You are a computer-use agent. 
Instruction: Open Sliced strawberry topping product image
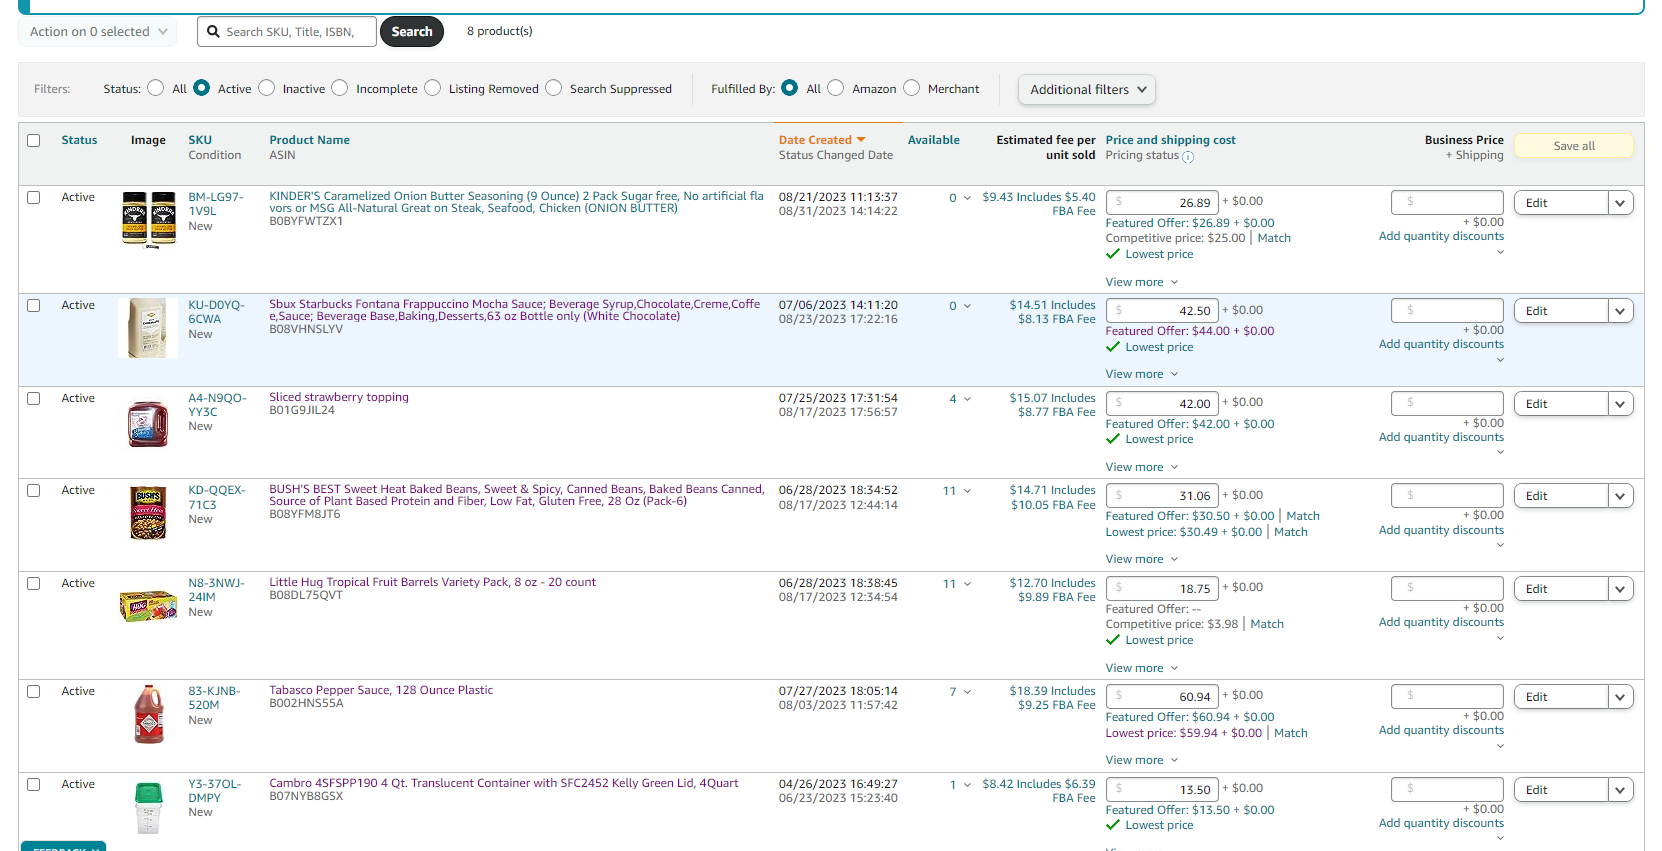pos(148,423)
